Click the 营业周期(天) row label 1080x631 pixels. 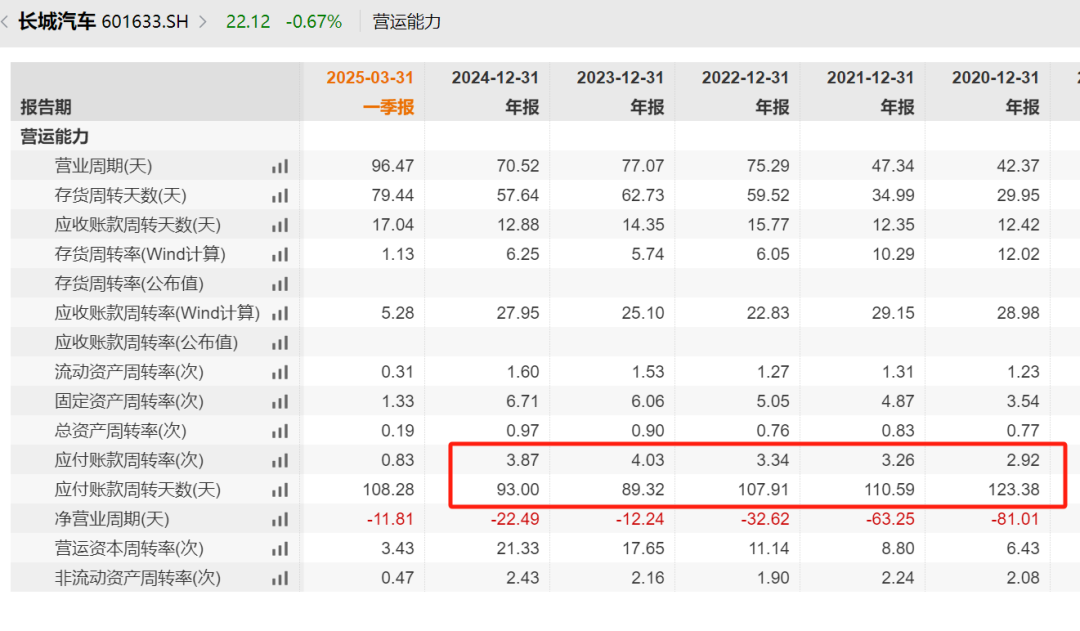click(x=103, y=166)
